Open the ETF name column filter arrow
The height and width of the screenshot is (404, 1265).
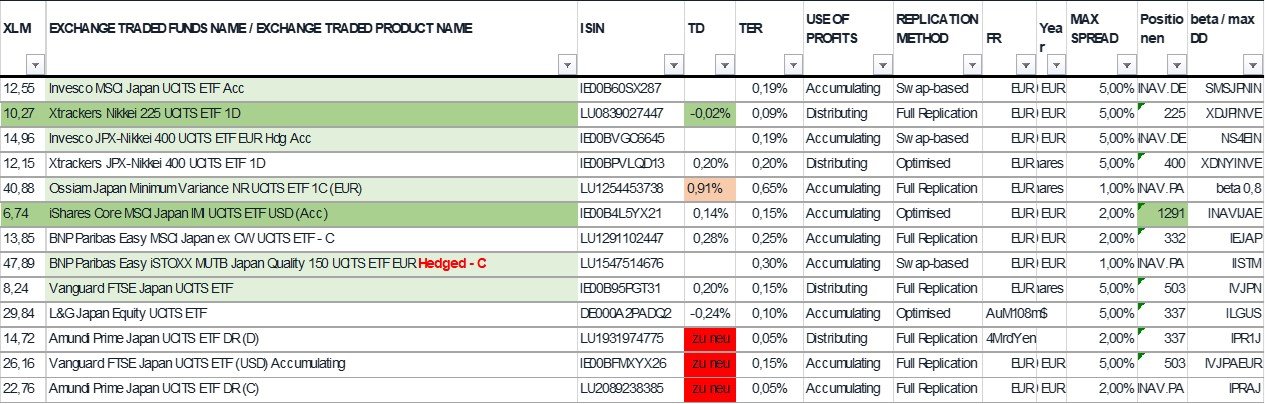[x=567, y=65]
